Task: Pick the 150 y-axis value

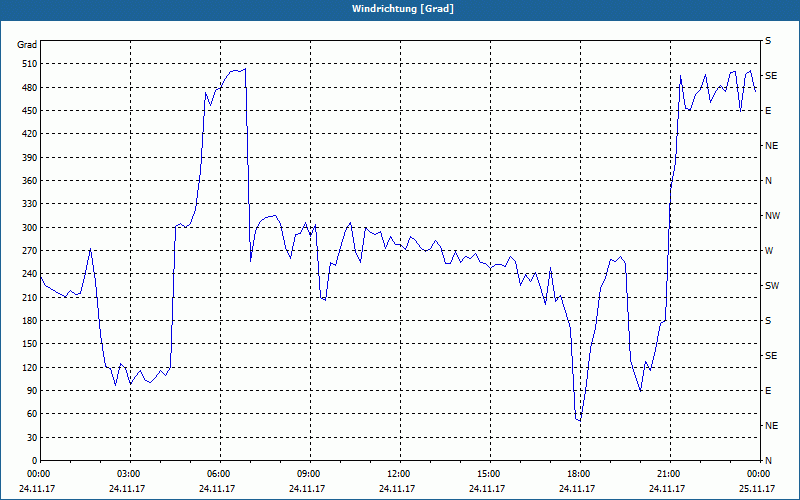Action: tap(30, 344)
